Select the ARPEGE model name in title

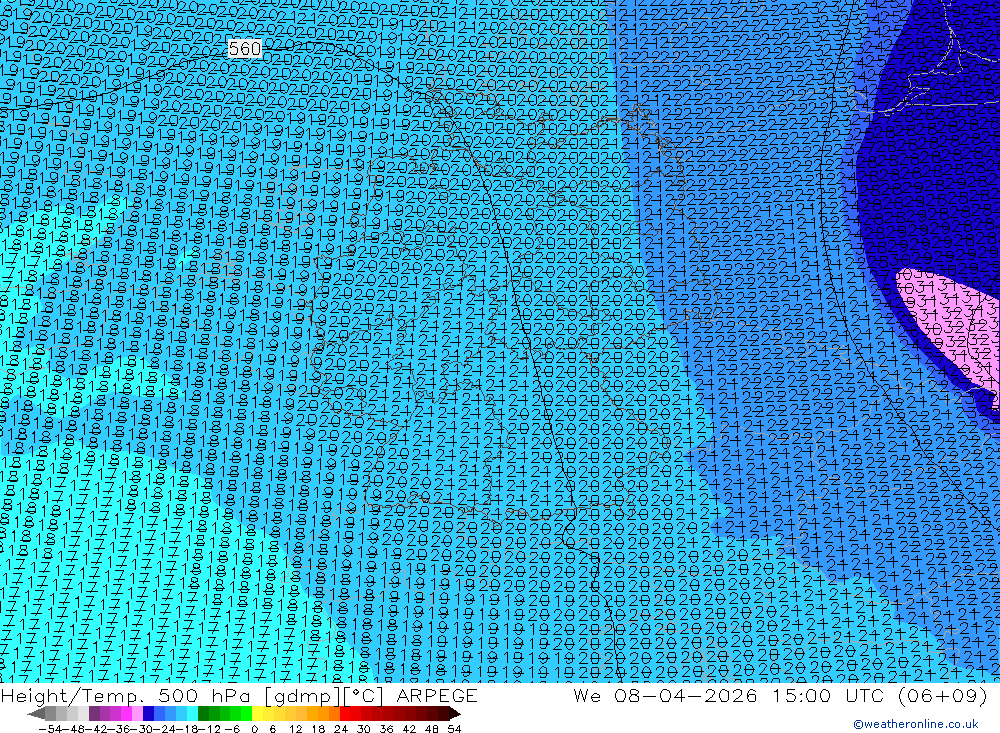click(437, 695)
